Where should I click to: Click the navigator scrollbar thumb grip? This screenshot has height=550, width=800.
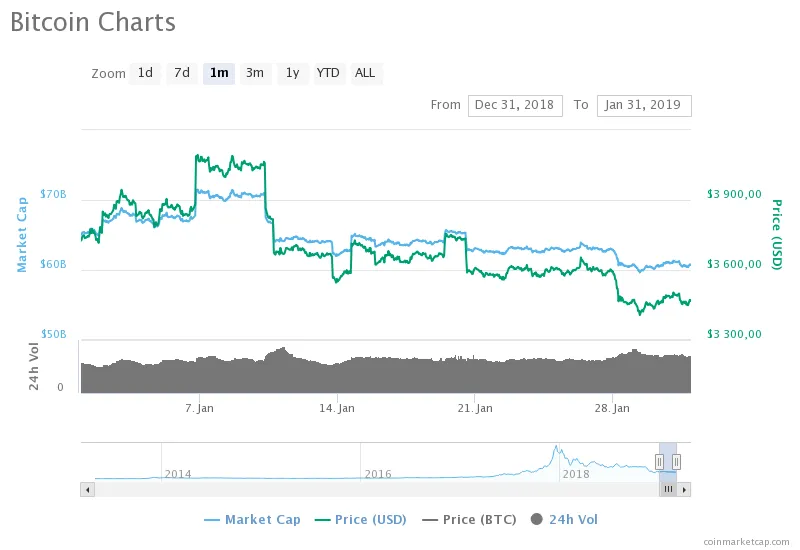(668, 490)
